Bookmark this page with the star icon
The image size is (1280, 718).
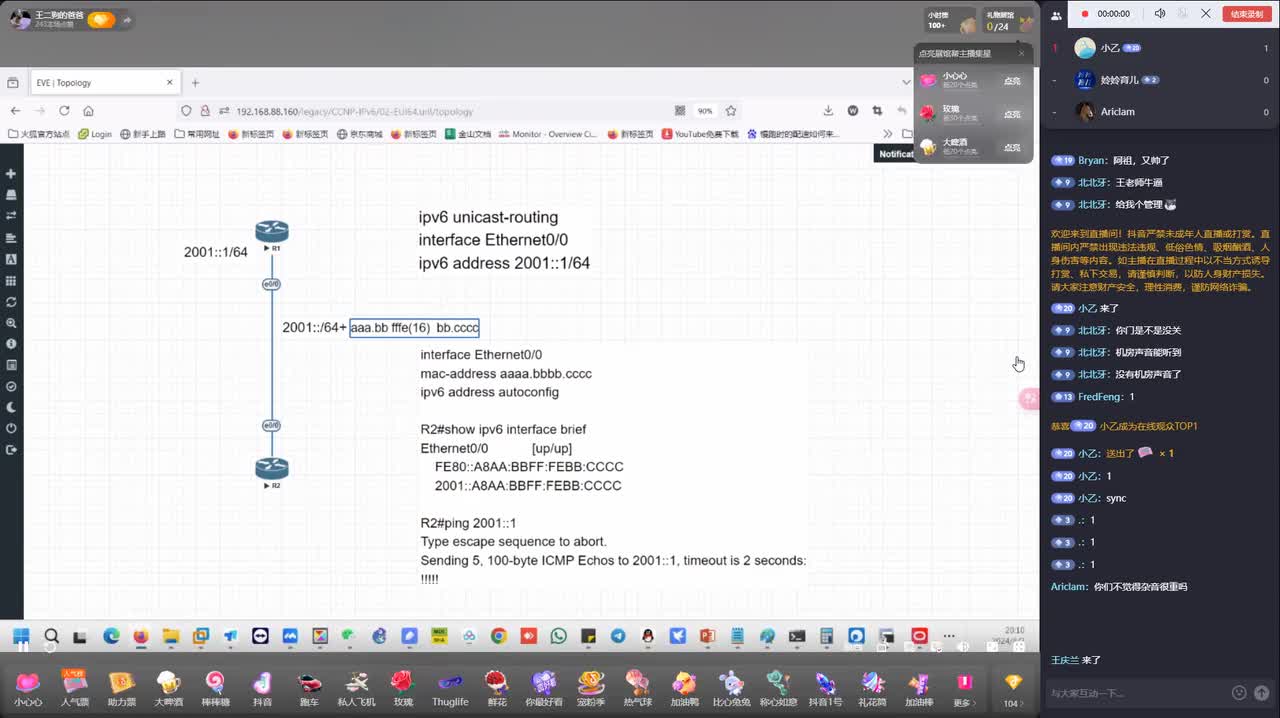[731, 111]
